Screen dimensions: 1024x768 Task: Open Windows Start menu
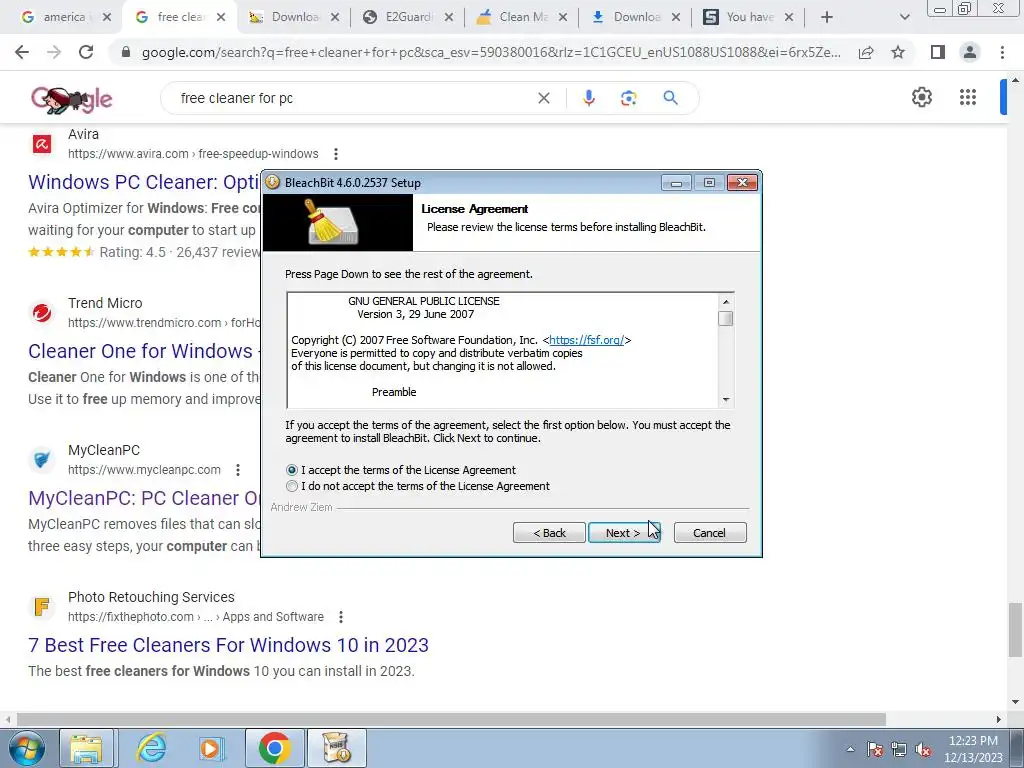coord(26,748)
